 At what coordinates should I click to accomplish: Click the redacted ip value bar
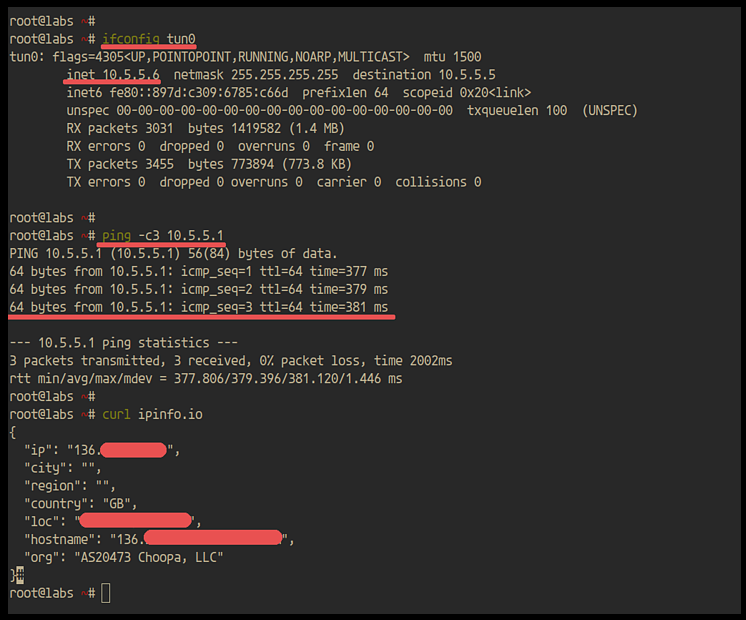point(132,450)
